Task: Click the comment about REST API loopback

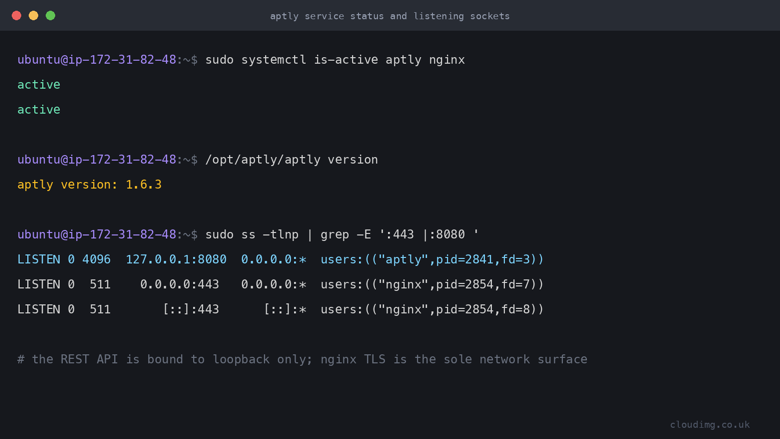Action: click(x=302, y=359)
